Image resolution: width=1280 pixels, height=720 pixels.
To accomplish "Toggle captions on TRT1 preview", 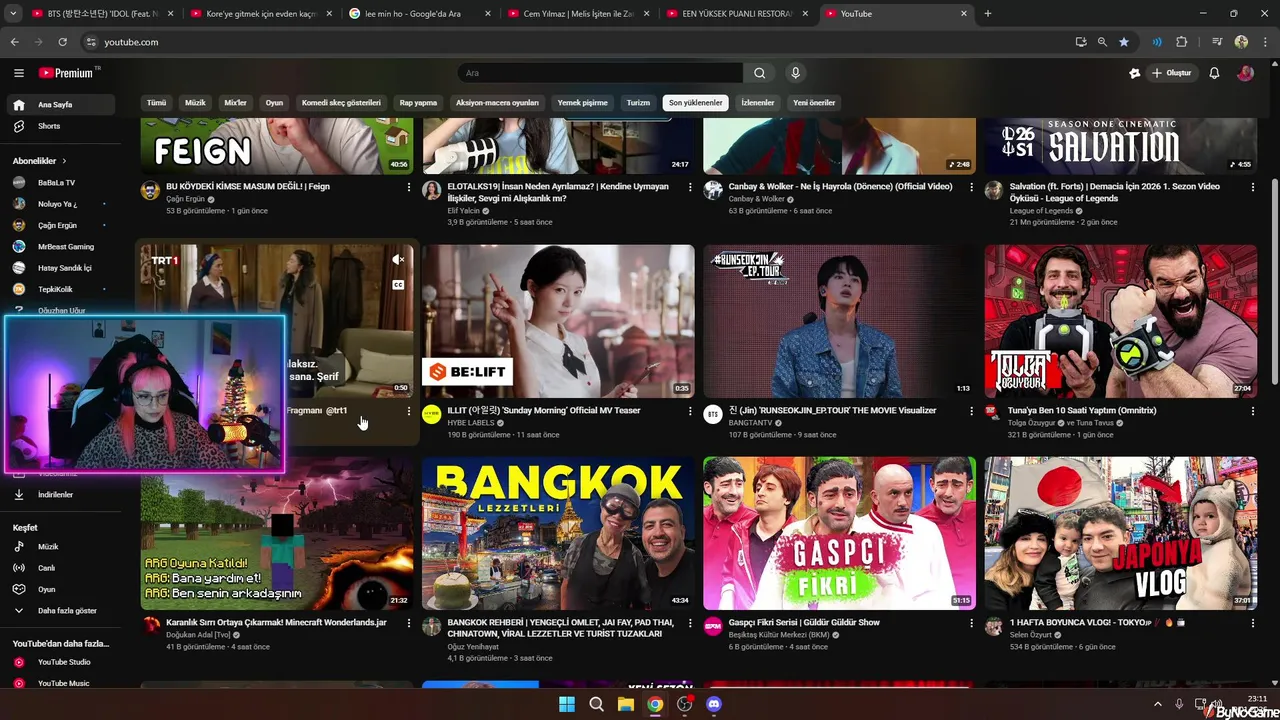I will 398,285.
